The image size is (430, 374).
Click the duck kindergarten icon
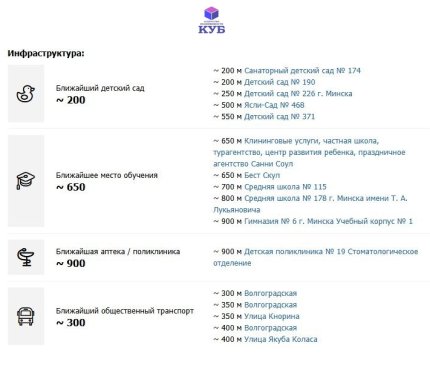click(26, 94)
